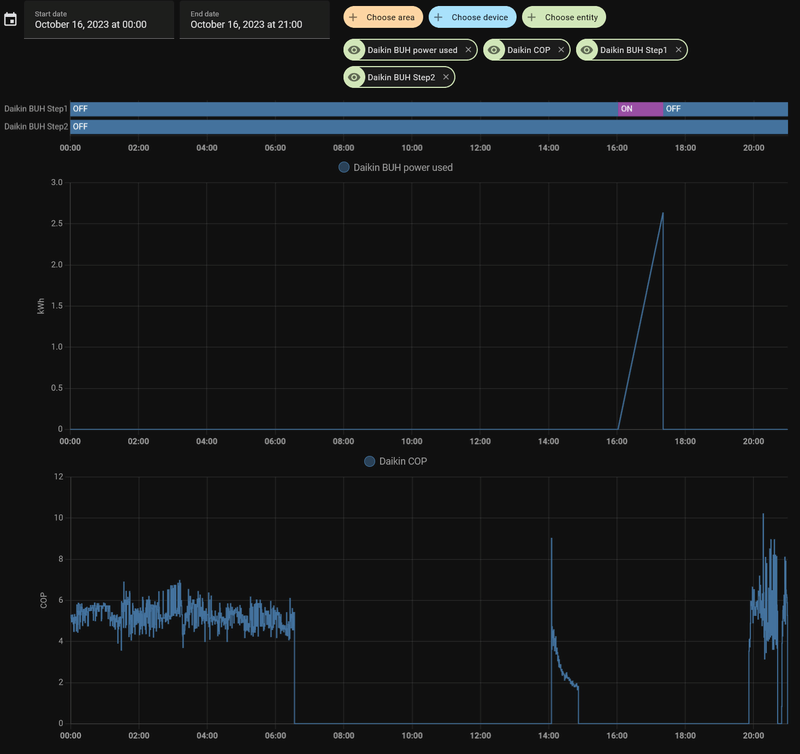Click the plus icon in Choose area
This screenshot has width=800, height=754.
(x=353, y=17)
